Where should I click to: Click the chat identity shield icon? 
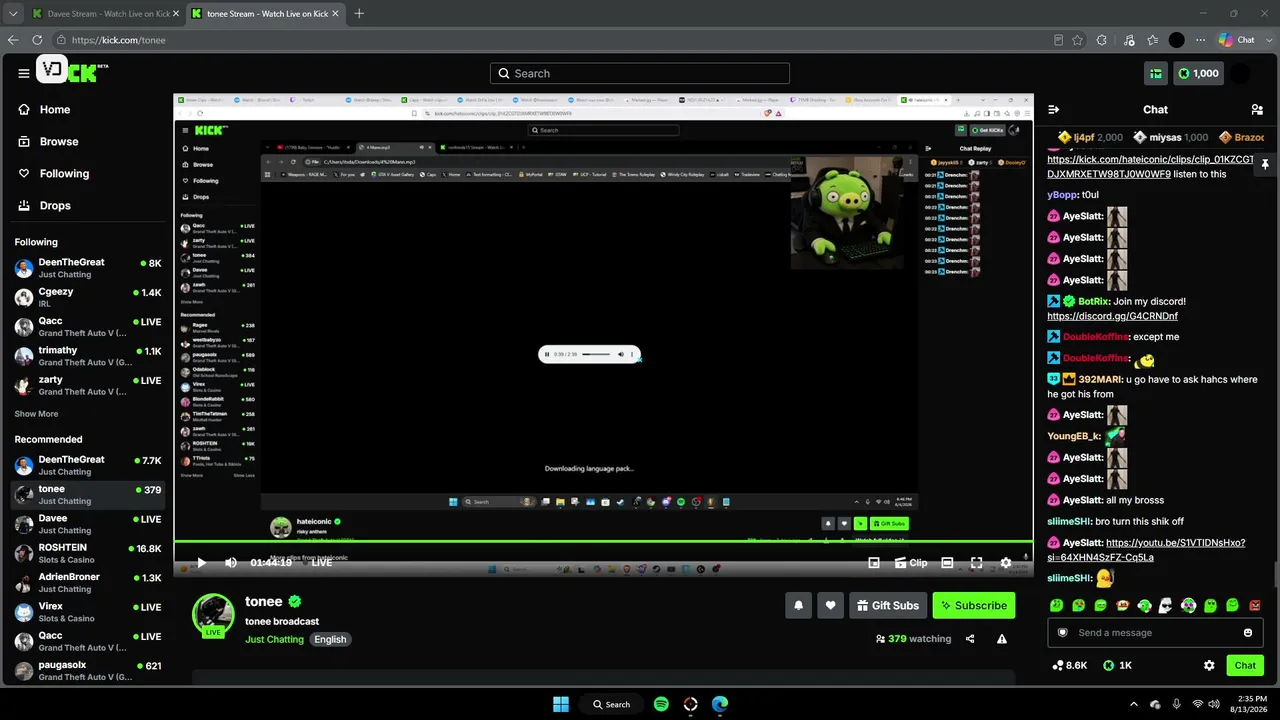(x=1063, y=632)
